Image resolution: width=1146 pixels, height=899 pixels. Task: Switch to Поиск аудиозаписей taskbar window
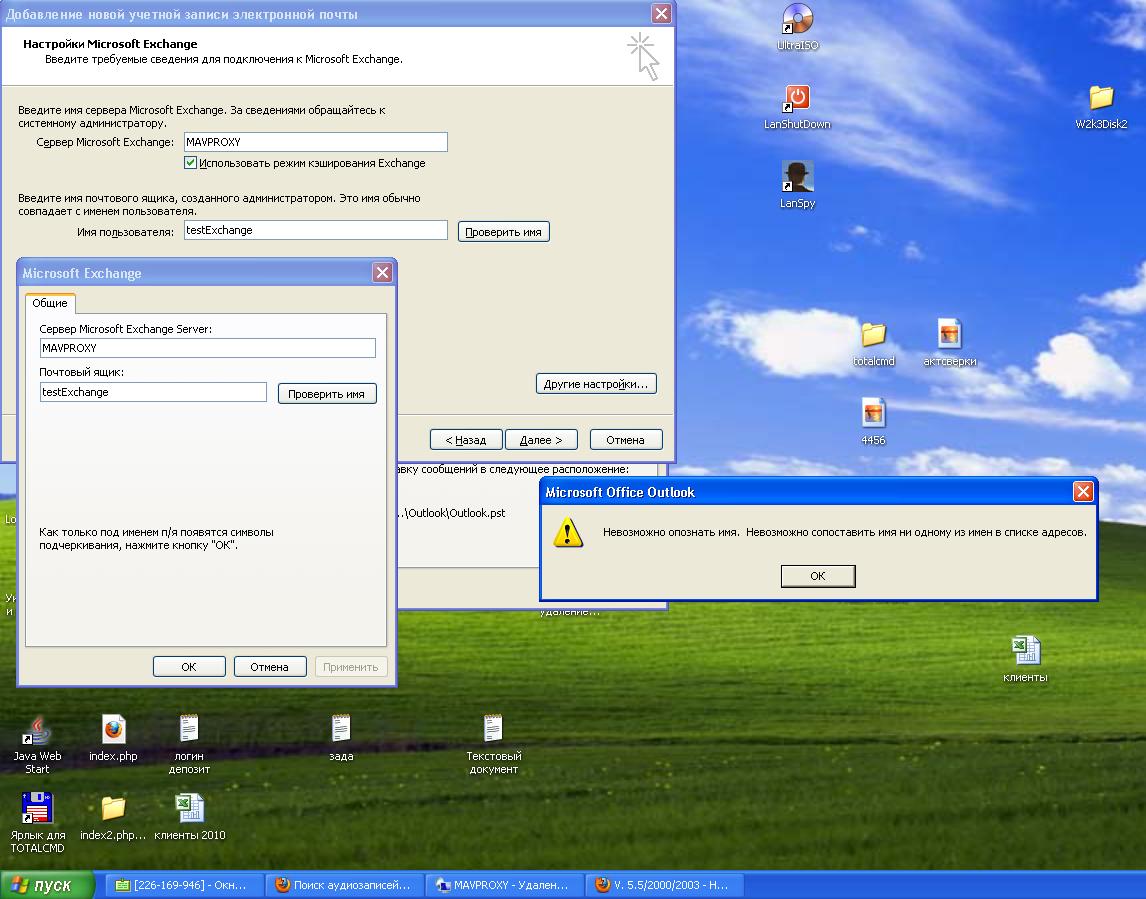click(x=344, y=885)
